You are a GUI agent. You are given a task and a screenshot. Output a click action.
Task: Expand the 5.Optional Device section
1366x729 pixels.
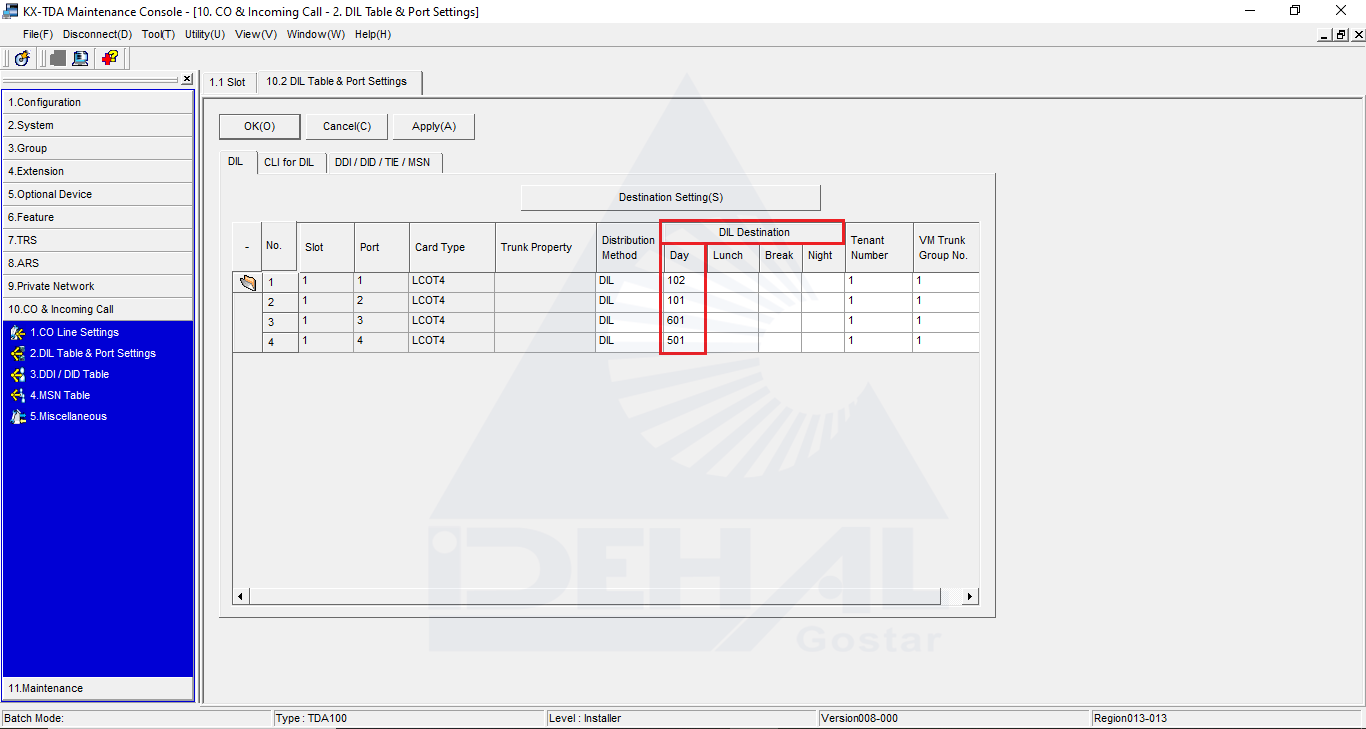click(x=98, y=194)
